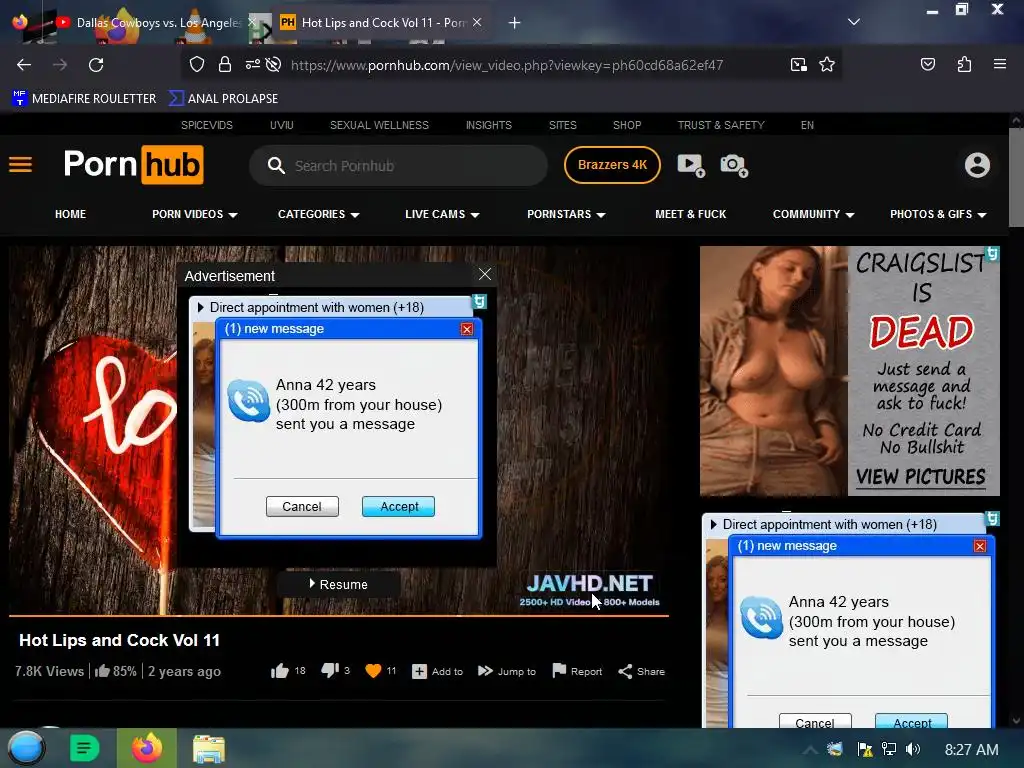Open the Firefox application menu
This screenshot has width=1024, height=768.
[x=999, y=64]
